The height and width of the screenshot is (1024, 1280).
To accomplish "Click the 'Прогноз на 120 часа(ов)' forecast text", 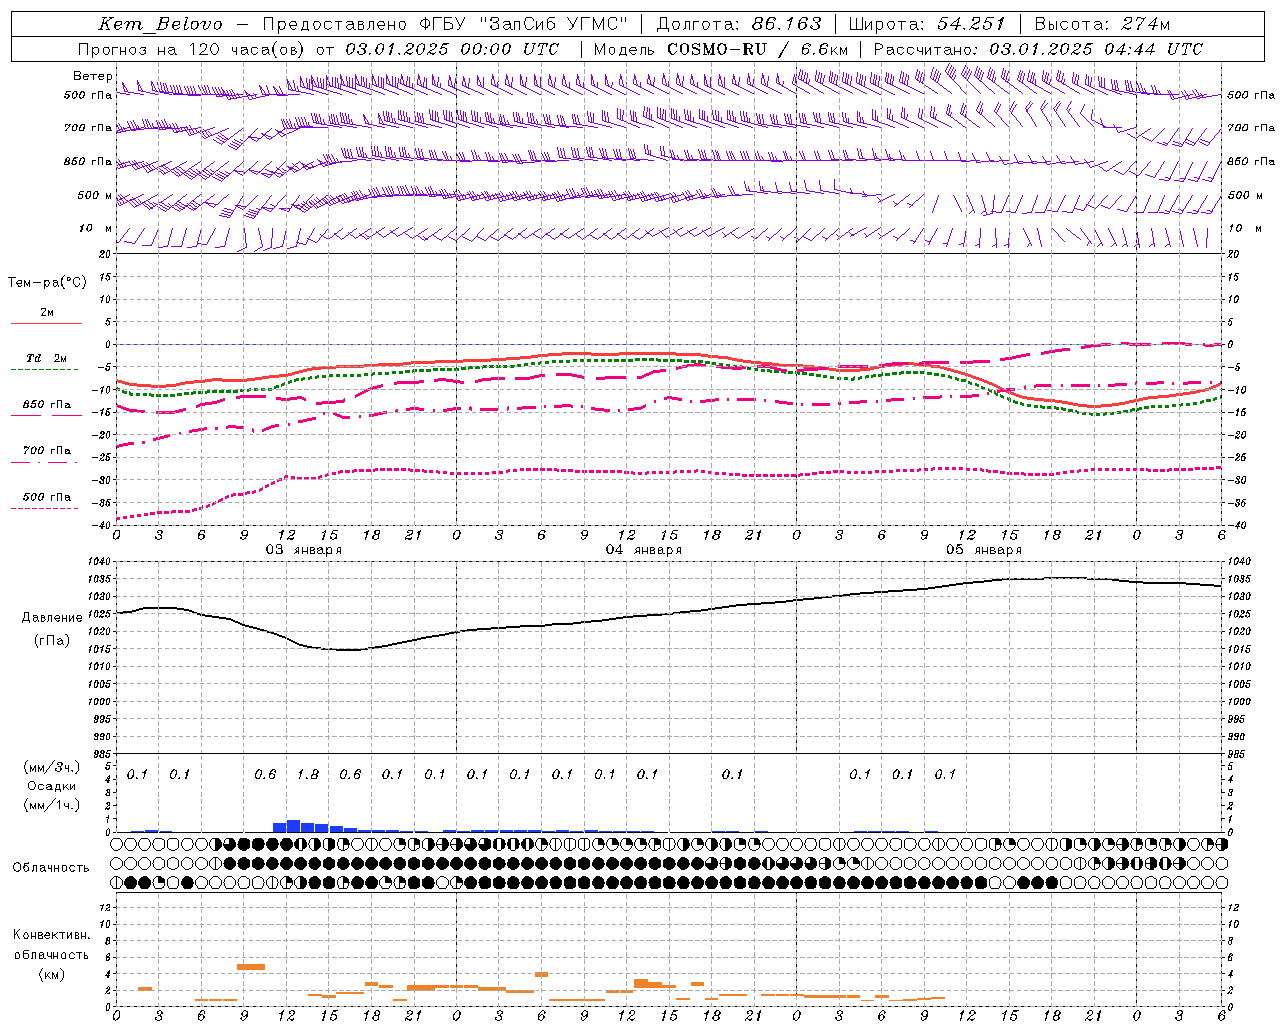I will click(193, 49).
